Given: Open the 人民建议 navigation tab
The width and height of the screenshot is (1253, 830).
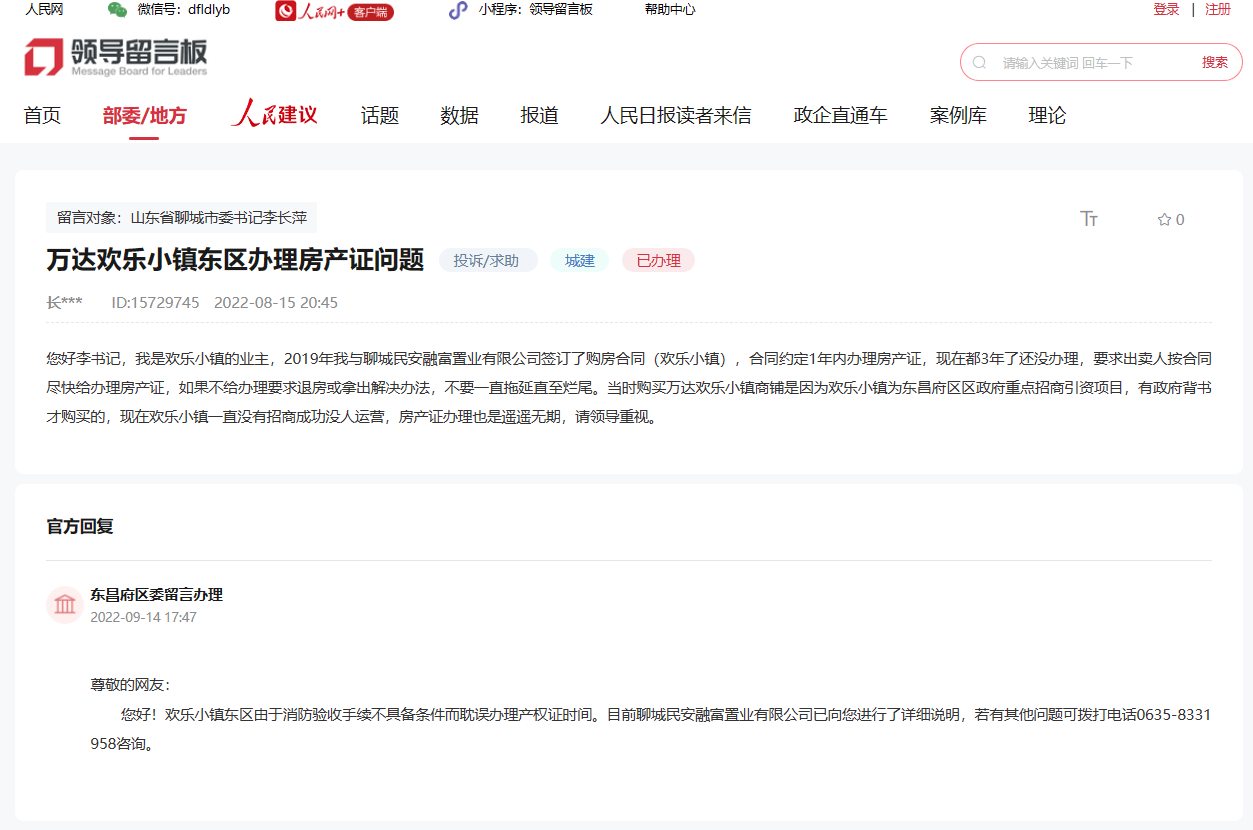Looking at the screenshot, I should click(274, 114).
